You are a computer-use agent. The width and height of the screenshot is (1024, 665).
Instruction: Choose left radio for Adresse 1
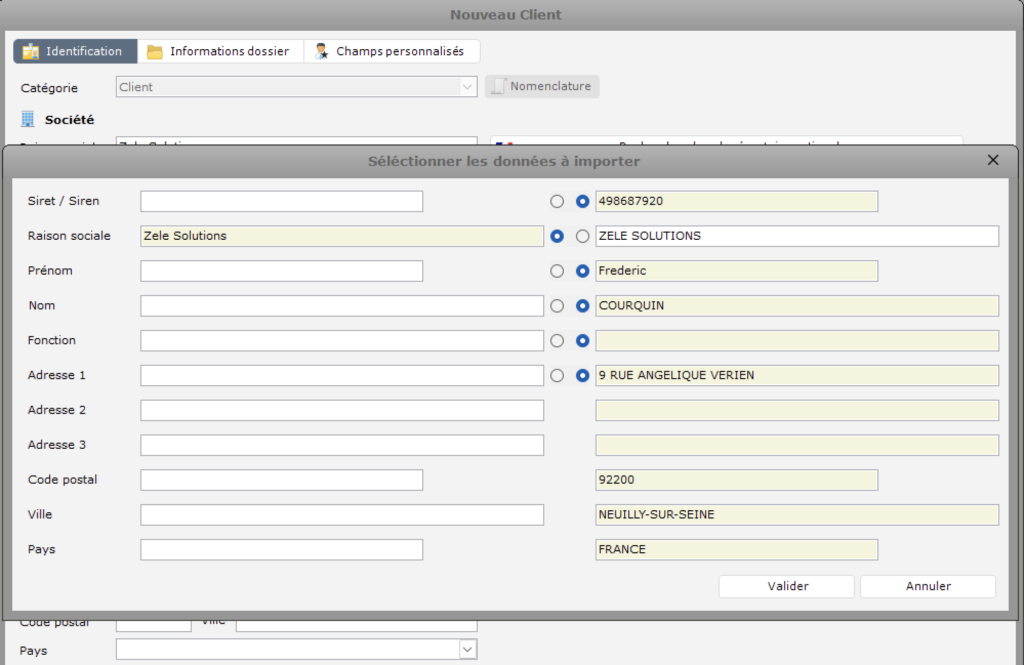pos(557,376)
